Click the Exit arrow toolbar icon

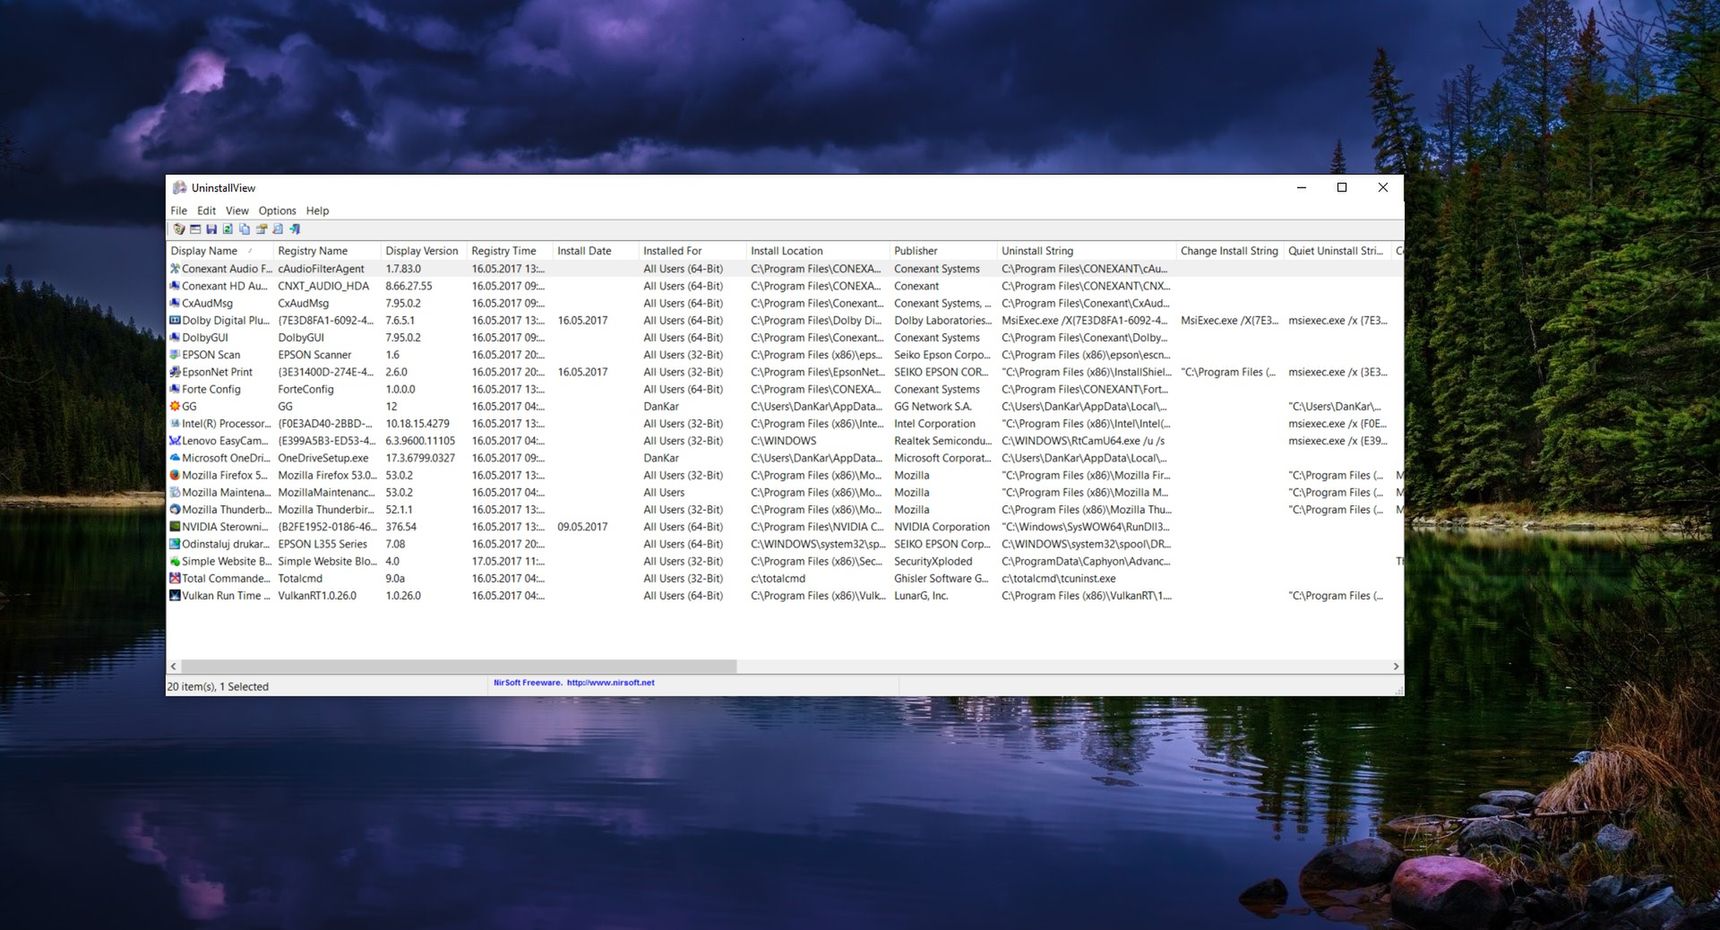(x=295, y=229)
